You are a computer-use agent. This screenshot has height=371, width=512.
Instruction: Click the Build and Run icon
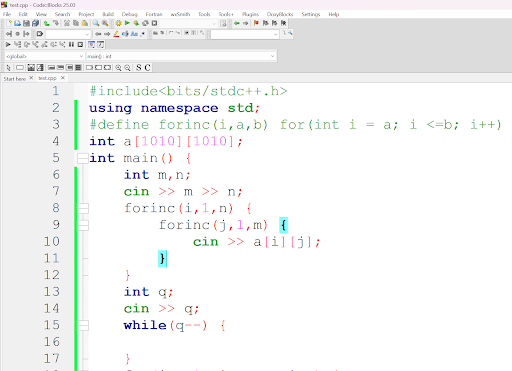click(x=136, y=23)
